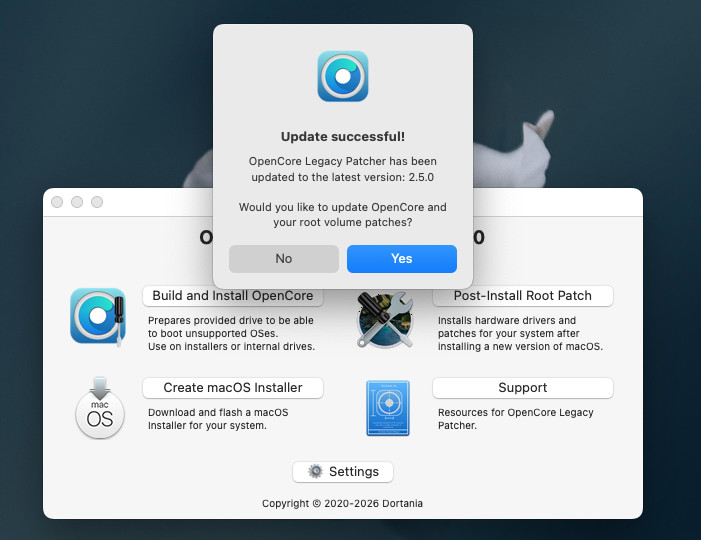Screen dimensions: 701x540
Task: Open Create macOS Installer
Action: click(232, 388)
